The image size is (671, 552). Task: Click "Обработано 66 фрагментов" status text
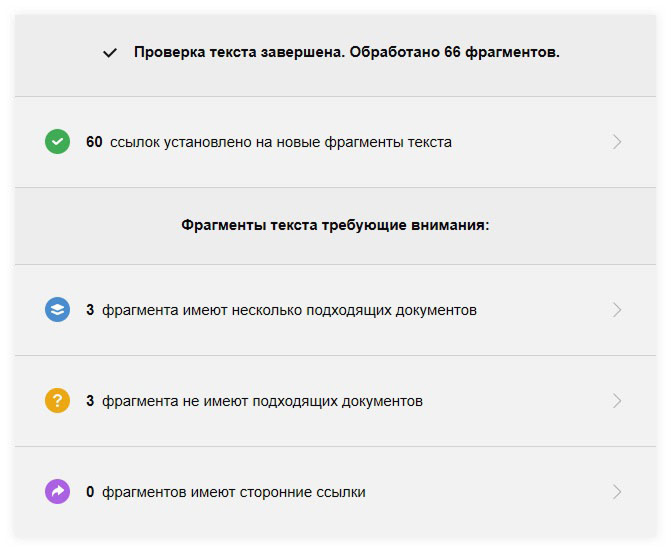tap(445, 52)
